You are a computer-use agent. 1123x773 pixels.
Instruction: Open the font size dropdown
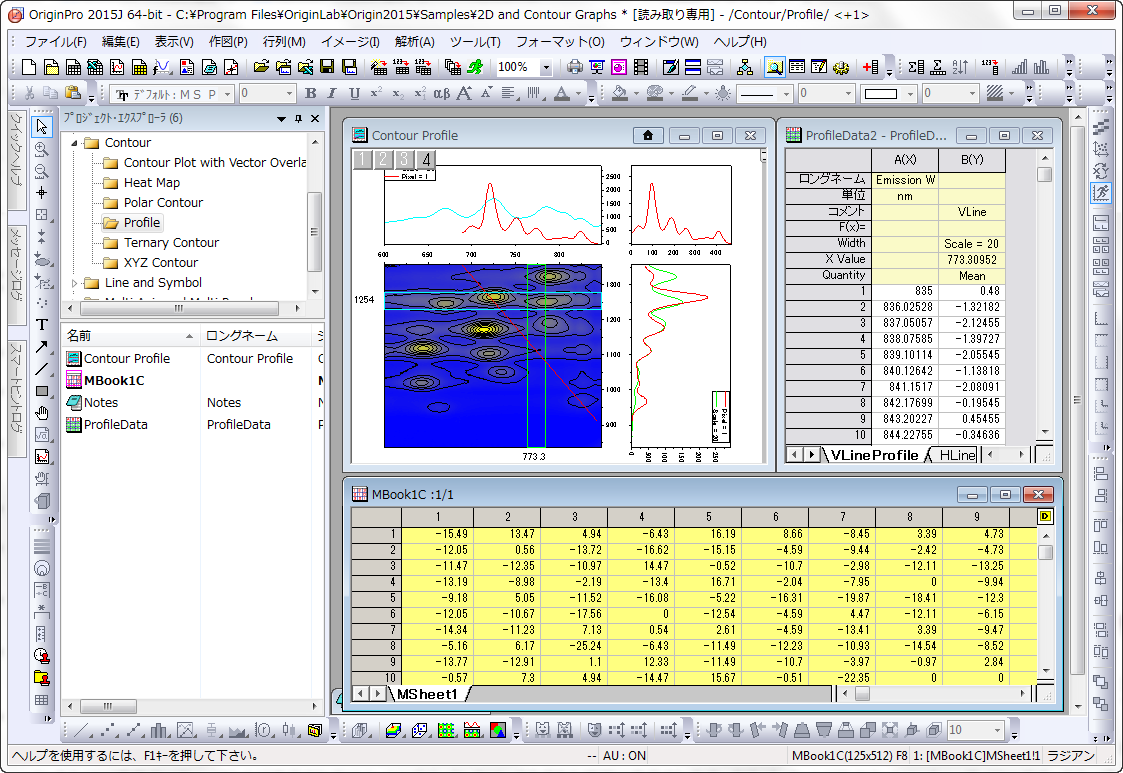[x=289, y=94]
